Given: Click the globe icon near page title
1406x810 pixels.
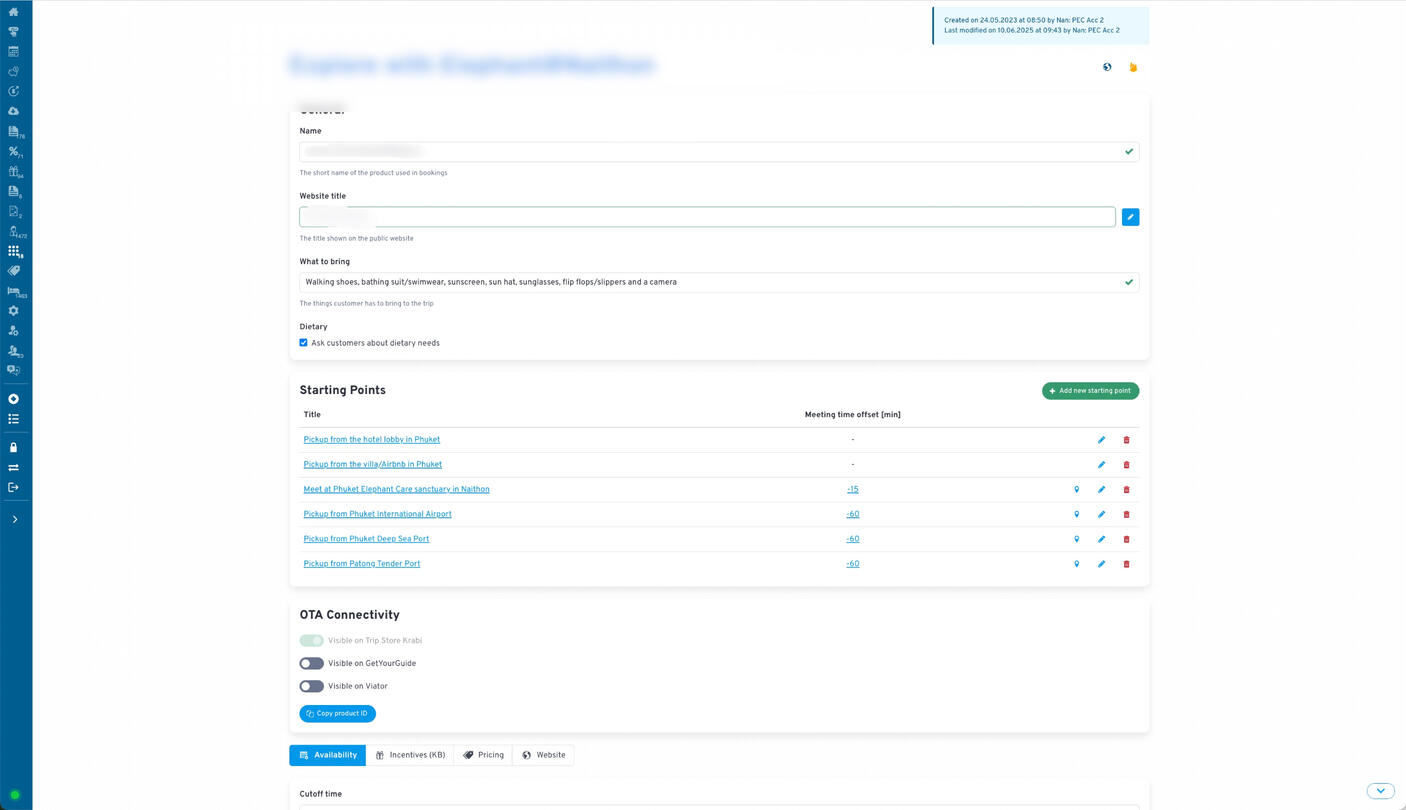Looking at the screenshot, I should pos(1107,67).
